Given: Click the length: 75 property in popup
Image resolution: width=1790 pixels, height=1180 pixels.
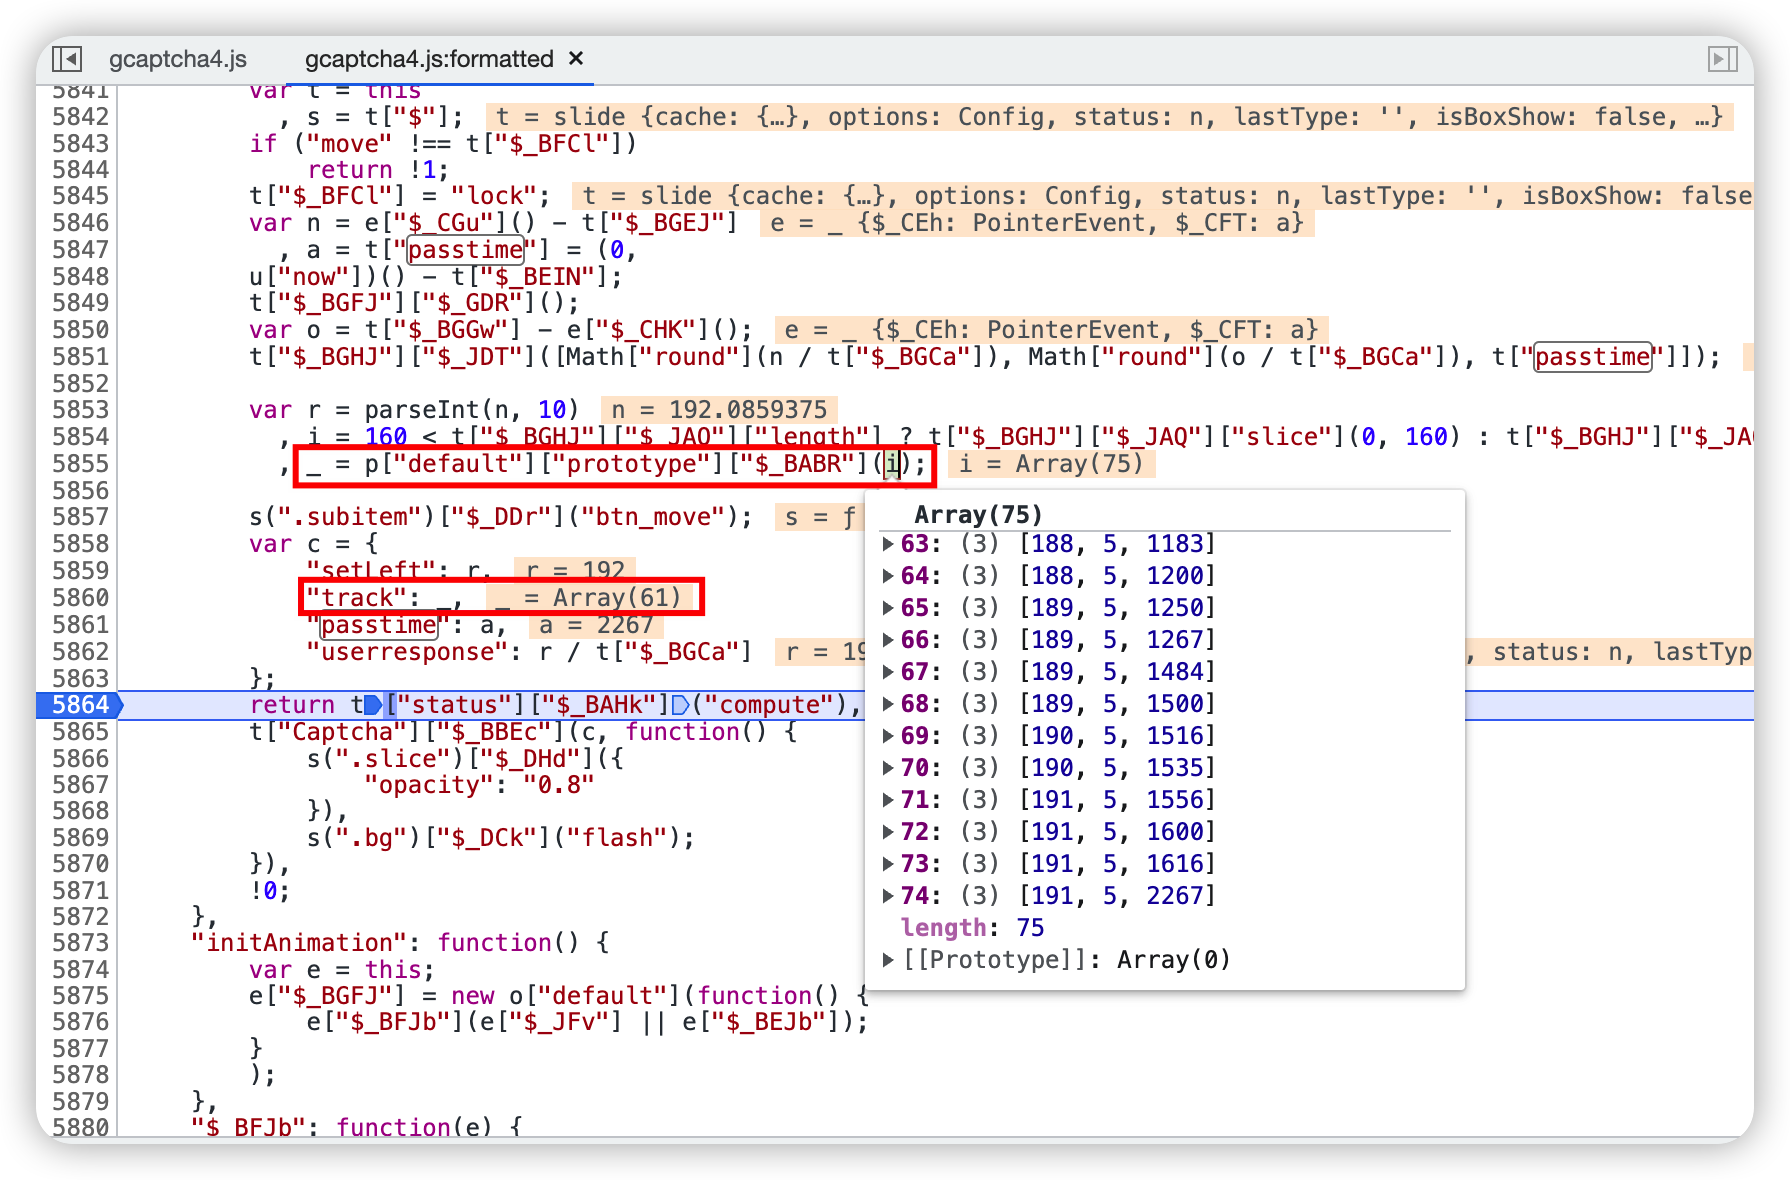Looking at the screenshot, I should (972, 928).
